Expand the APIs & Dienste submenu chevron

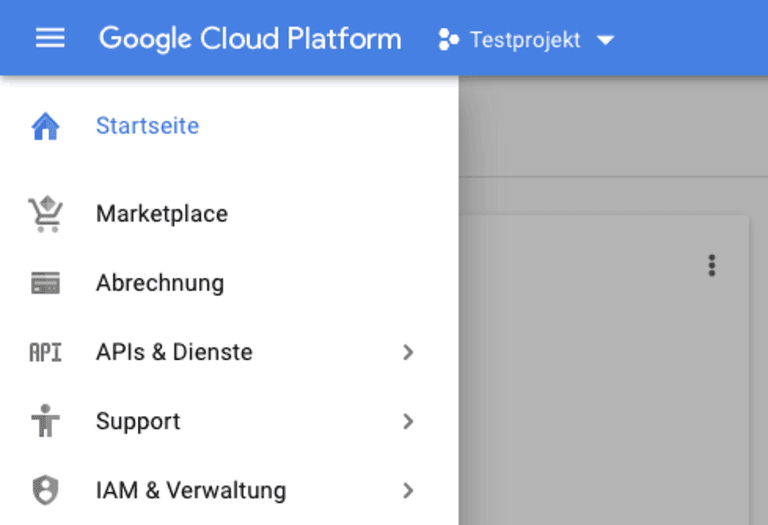point(408,352)
